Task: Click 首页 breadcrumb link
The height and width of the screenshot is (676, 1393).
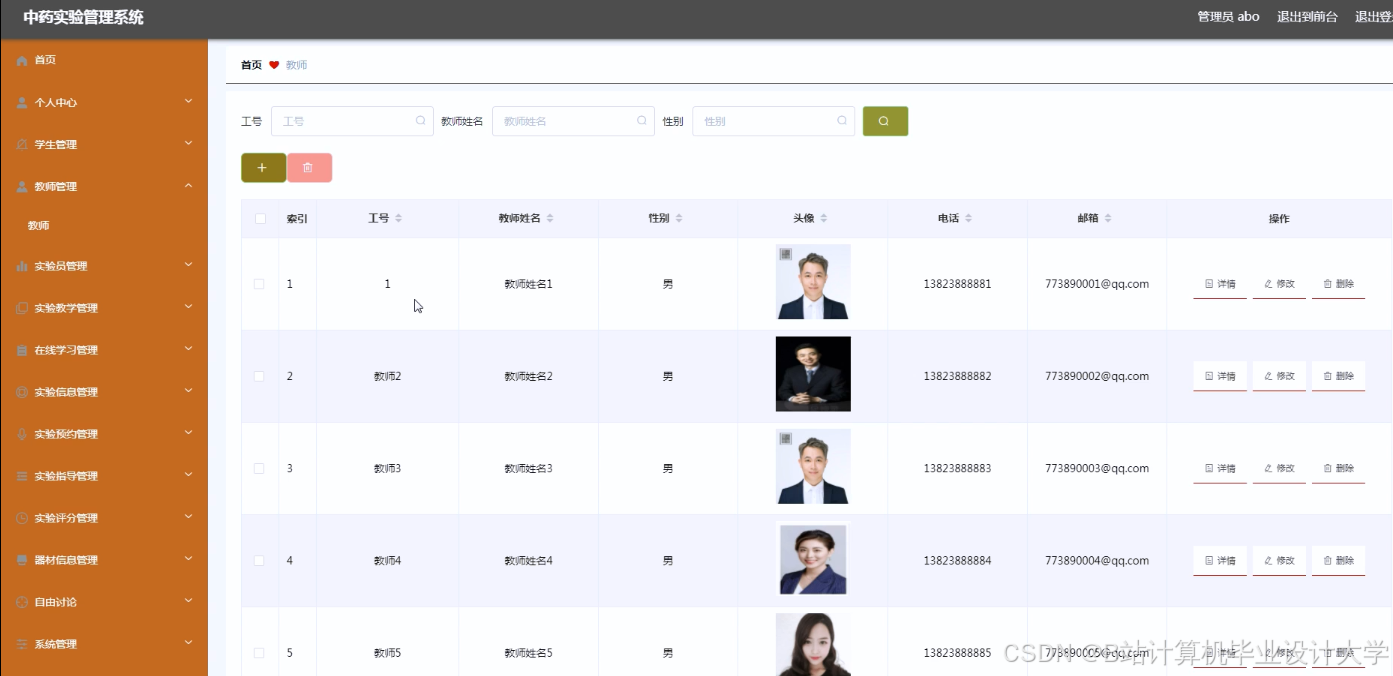Action: click(x=251, y=65)
